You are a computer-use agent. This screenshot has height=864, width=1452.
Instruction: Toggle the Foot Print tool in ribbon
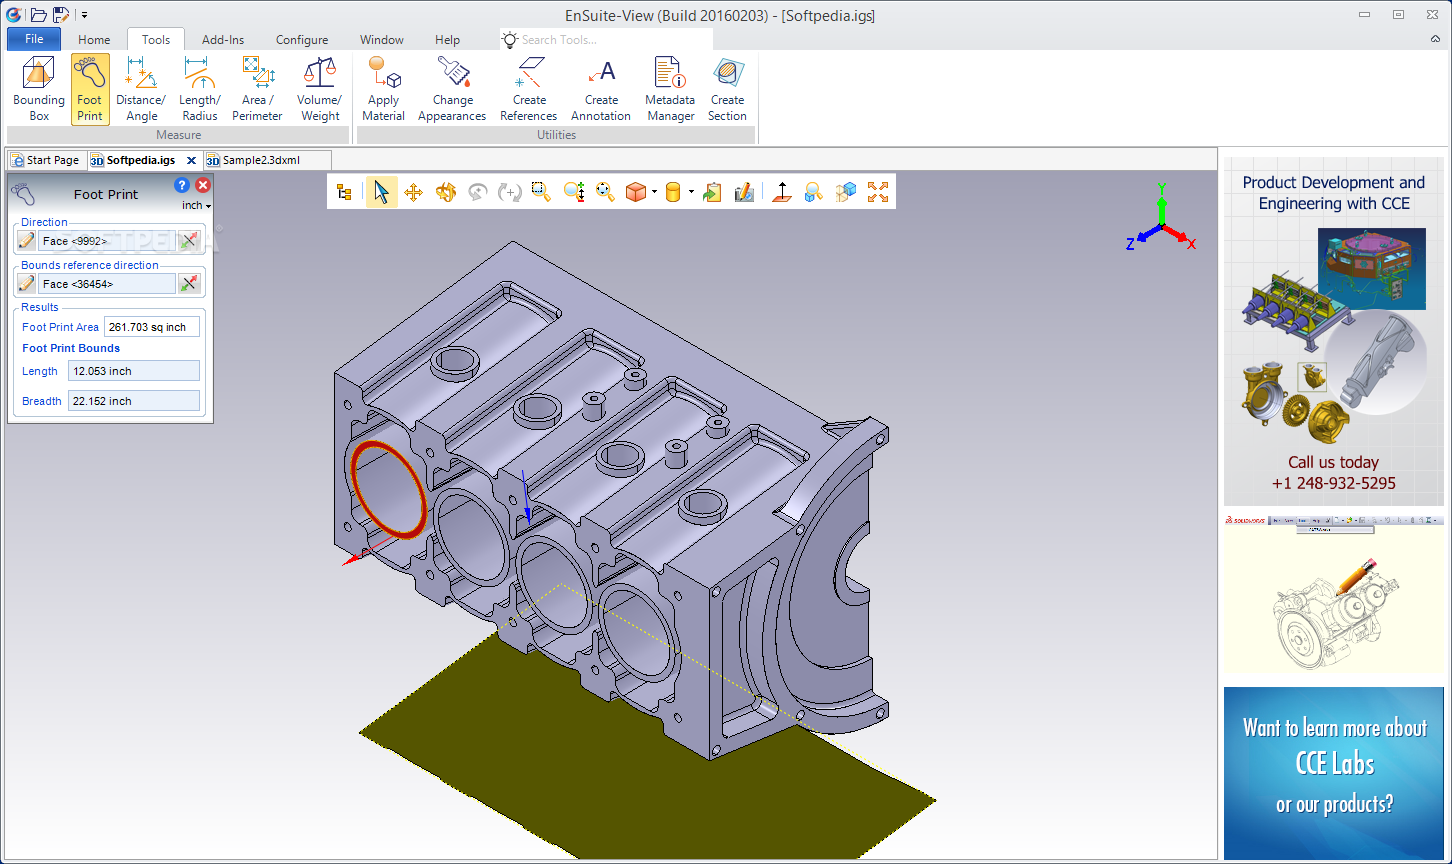[90, 89]
